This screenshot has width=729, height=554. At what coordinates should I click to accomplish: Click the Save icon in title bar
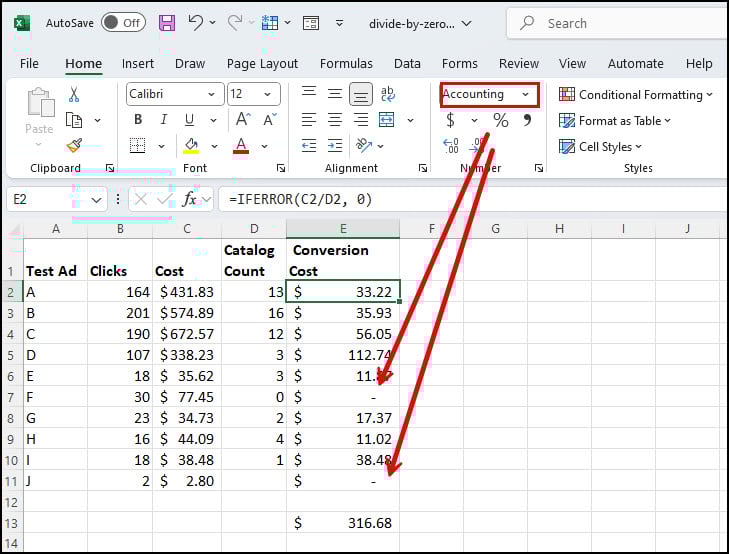(167, 23)
